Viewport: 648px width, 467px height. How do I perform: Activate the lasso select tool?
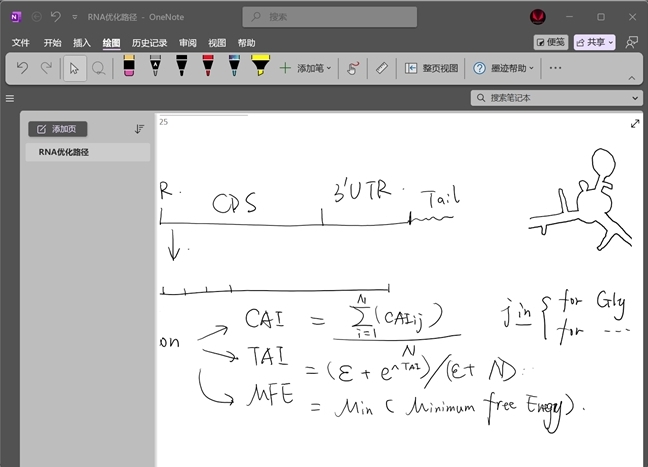click(x=98, y=68)
